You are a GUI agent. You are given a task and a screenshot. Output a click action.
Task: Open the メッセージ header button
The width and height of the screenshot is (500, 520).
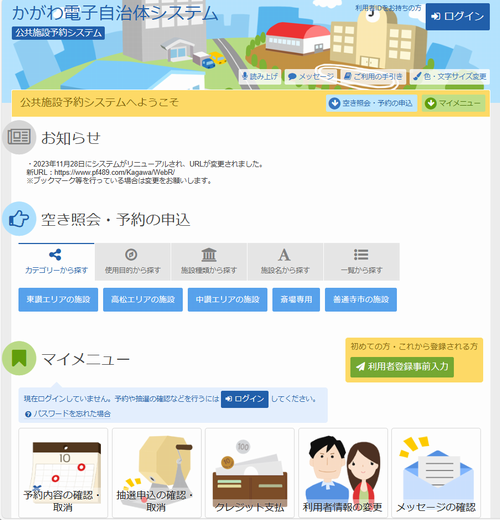(311, 77)
